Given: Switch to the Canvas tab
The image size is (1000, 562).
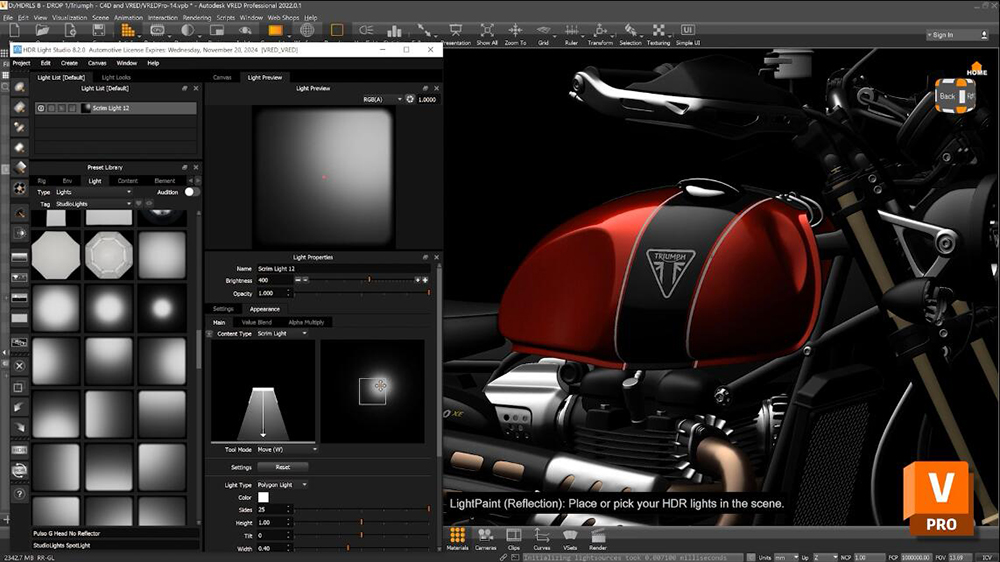Looking at the screenshot, I should coord(222,77).
